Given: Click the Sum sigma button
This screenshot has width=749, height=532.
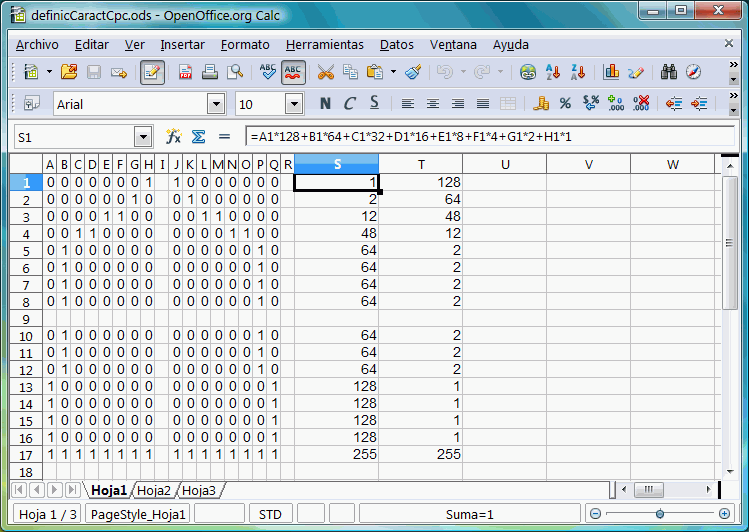Looking at the screenshot, I should [198, 137].
